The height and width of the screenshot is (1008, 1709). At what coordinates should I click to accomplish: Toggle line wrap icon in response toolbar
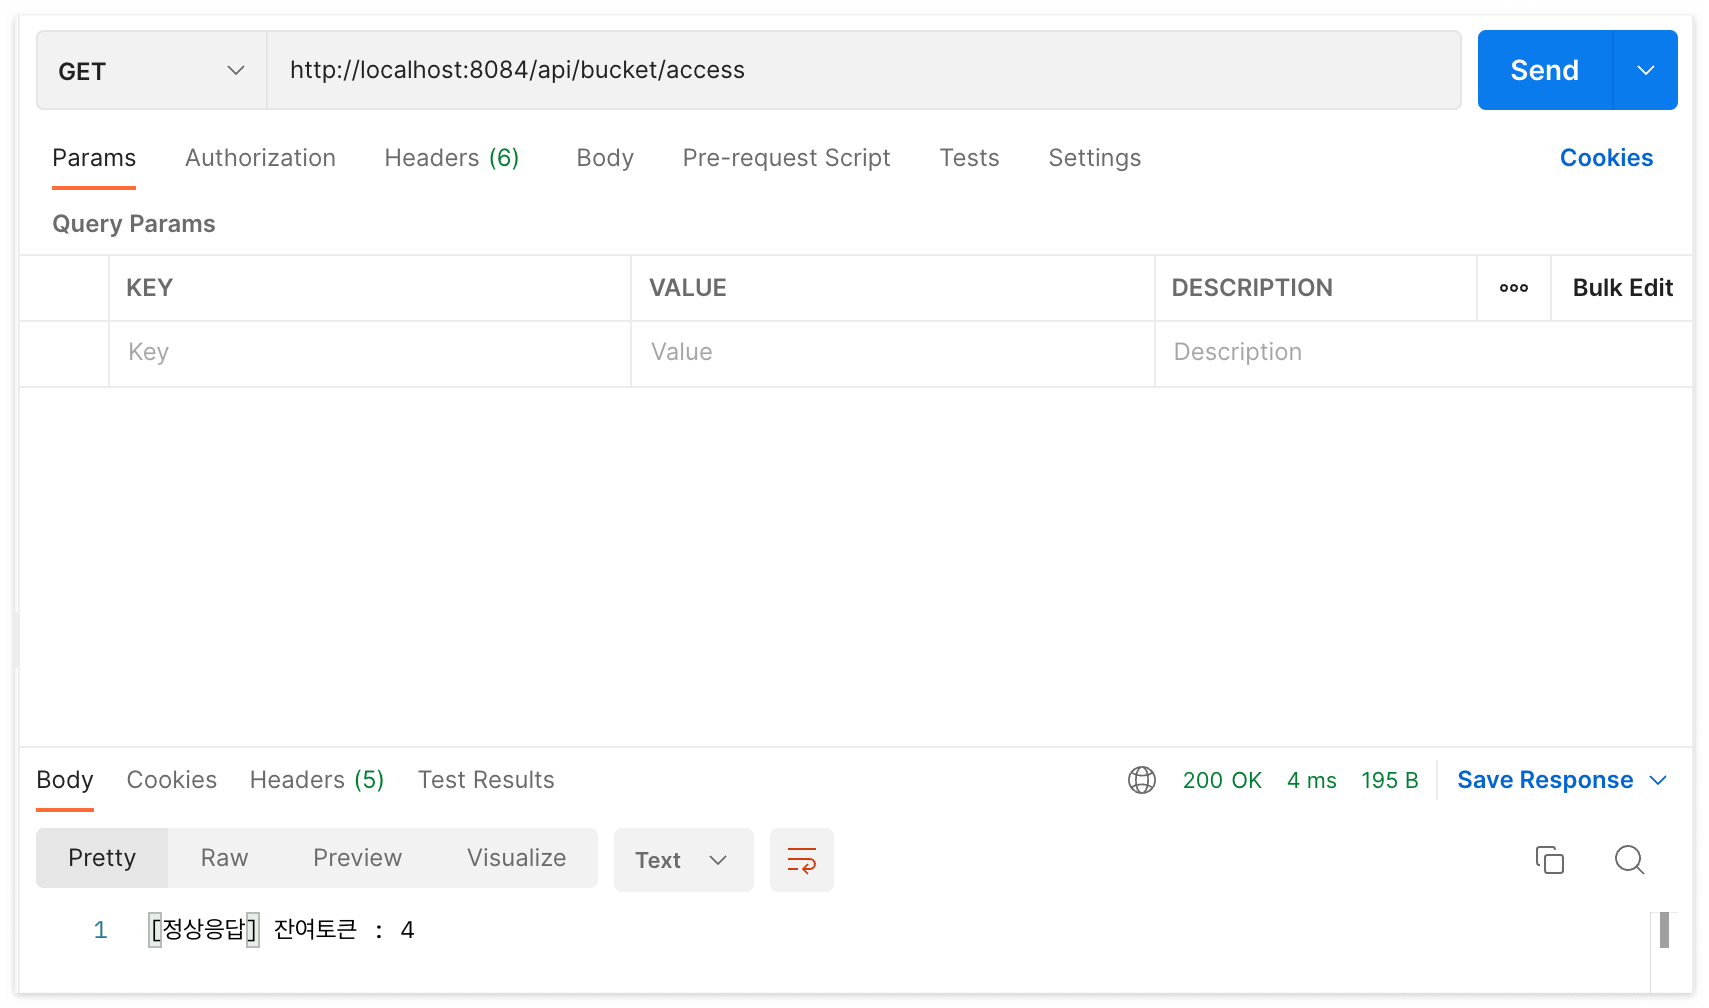(802, 860)
